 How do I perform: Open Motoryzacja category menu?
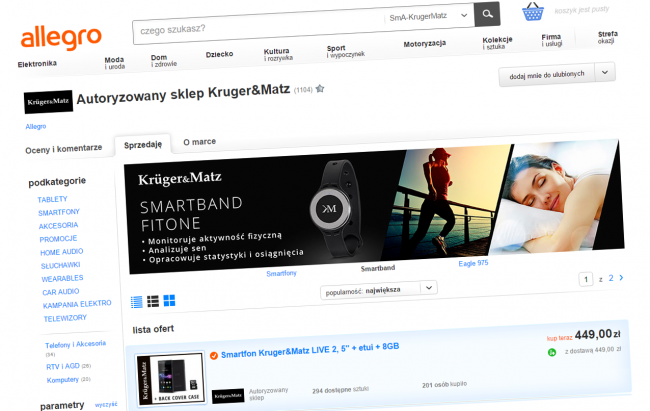(x=424, y=44)
